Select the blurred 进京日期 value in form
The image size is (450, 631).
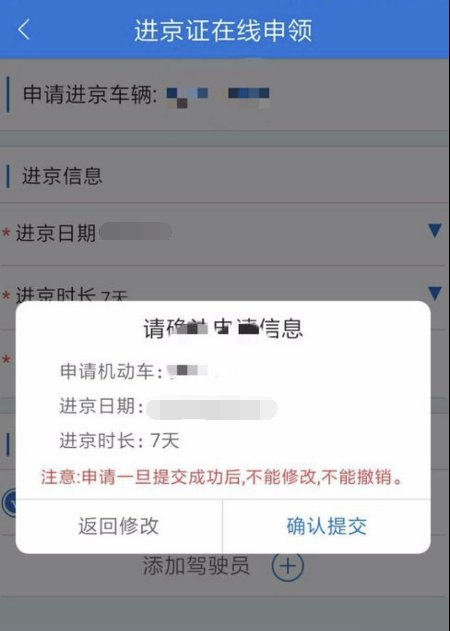coord(136,232)
